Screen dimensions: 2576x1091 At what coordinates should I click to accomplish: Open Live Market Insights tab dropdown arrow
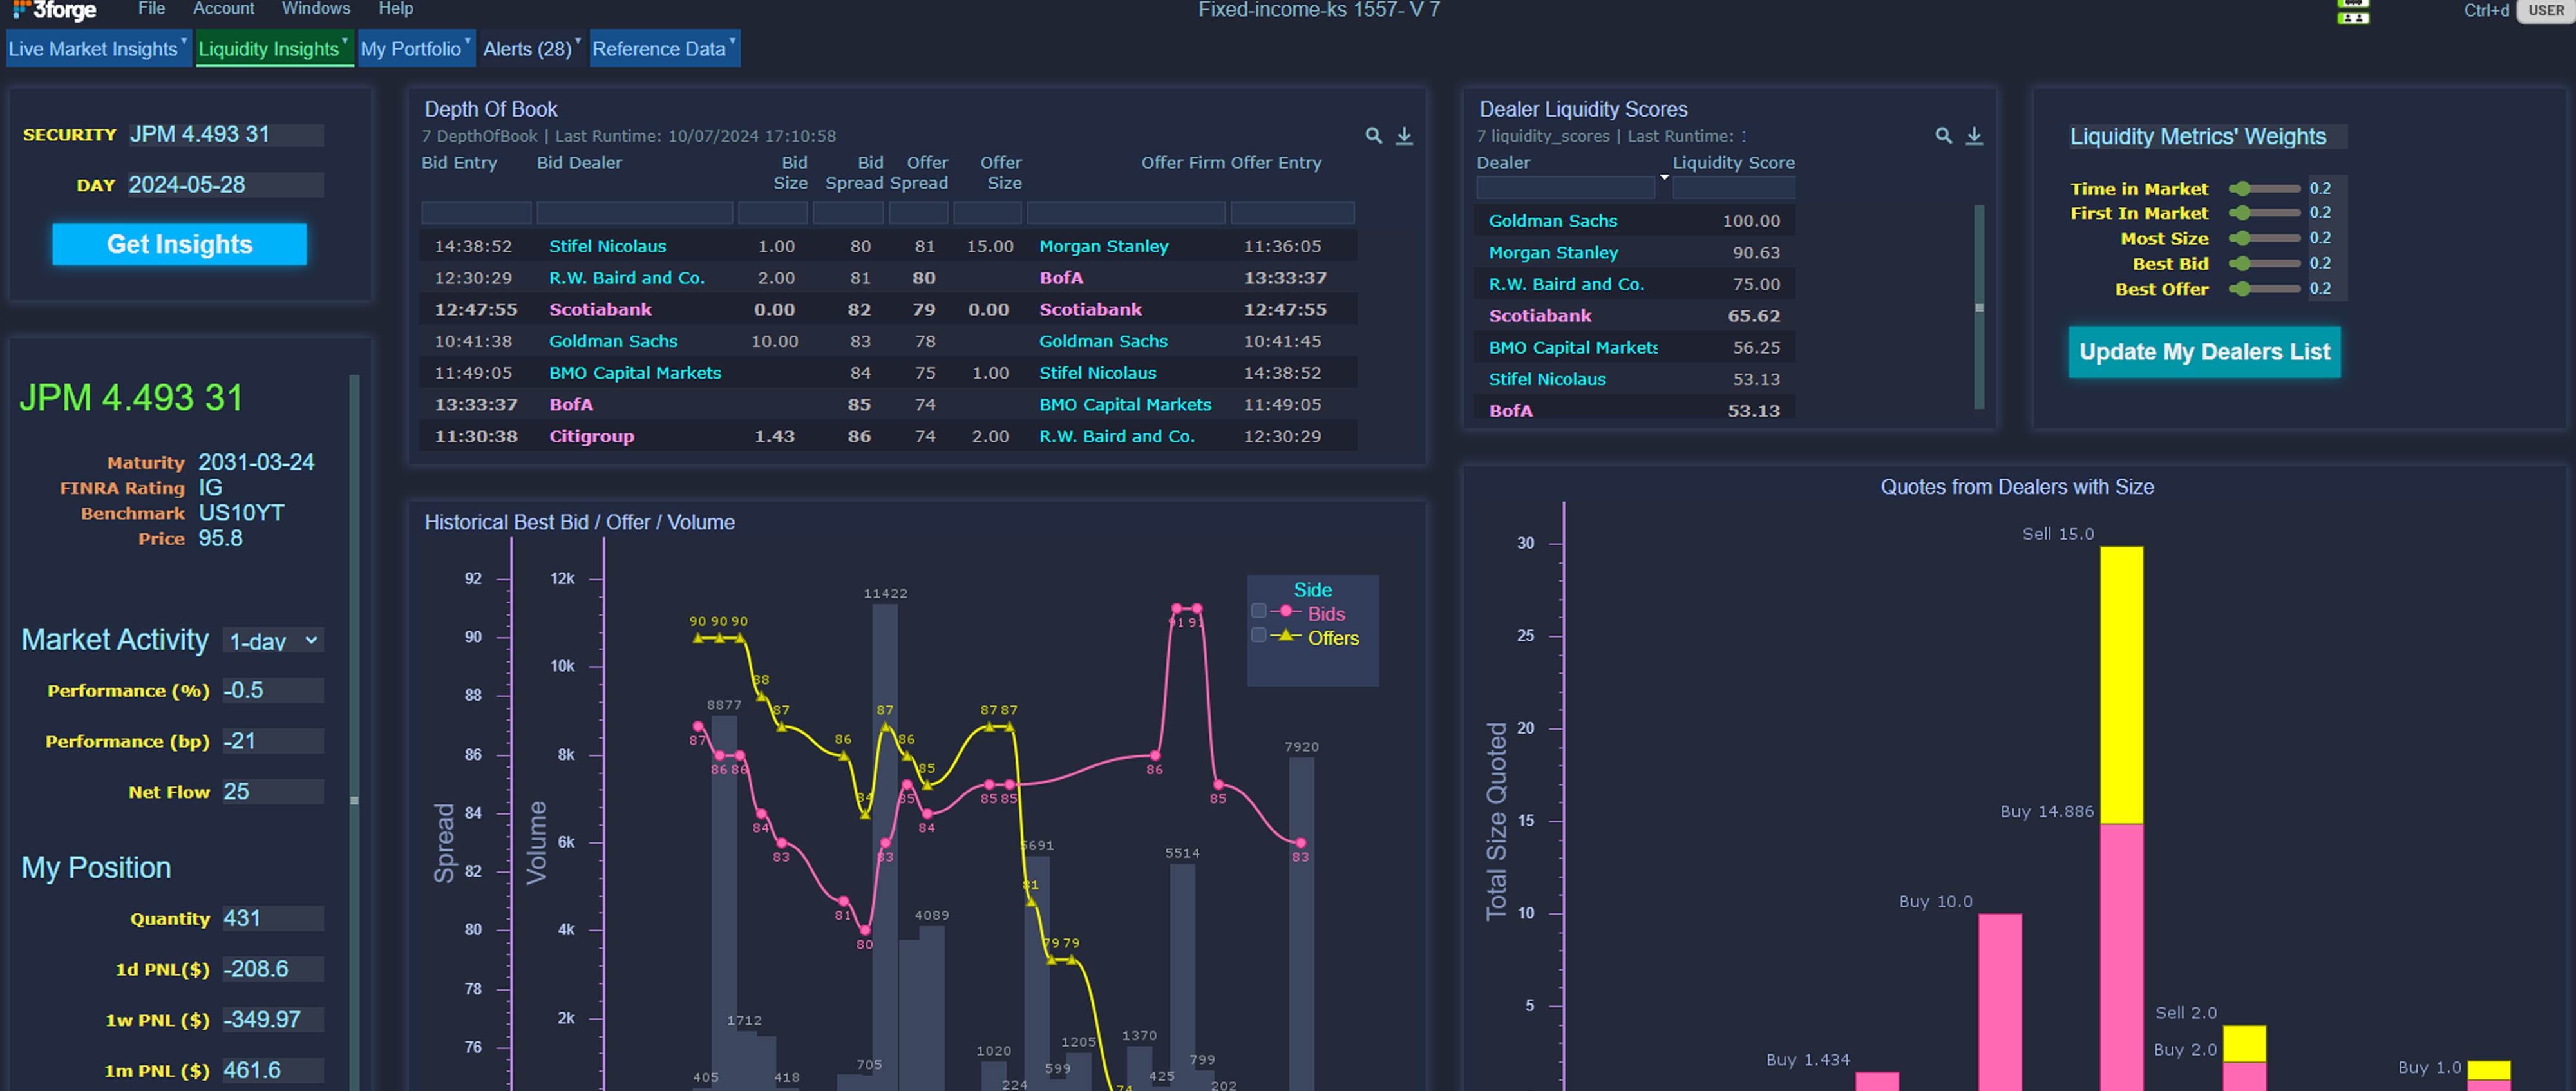coord(184,41)
